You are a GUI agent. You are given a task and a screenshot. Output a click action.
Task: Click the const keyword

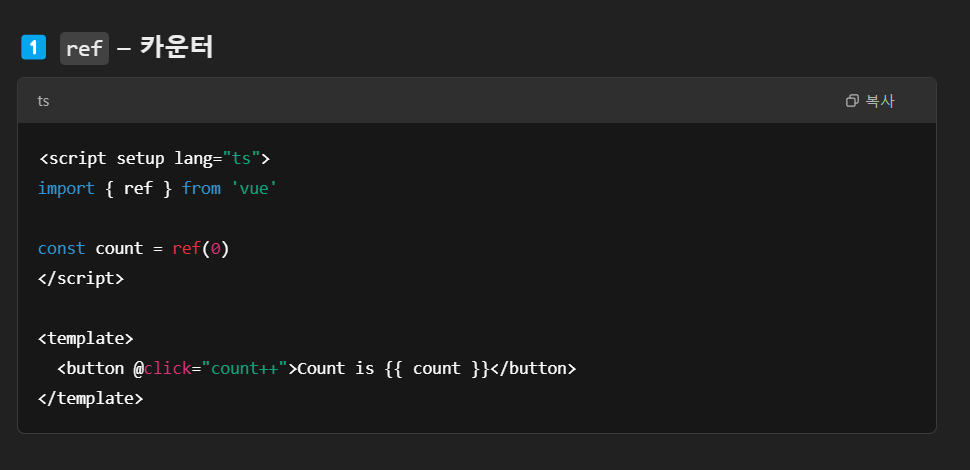click(x=62, y=248)
